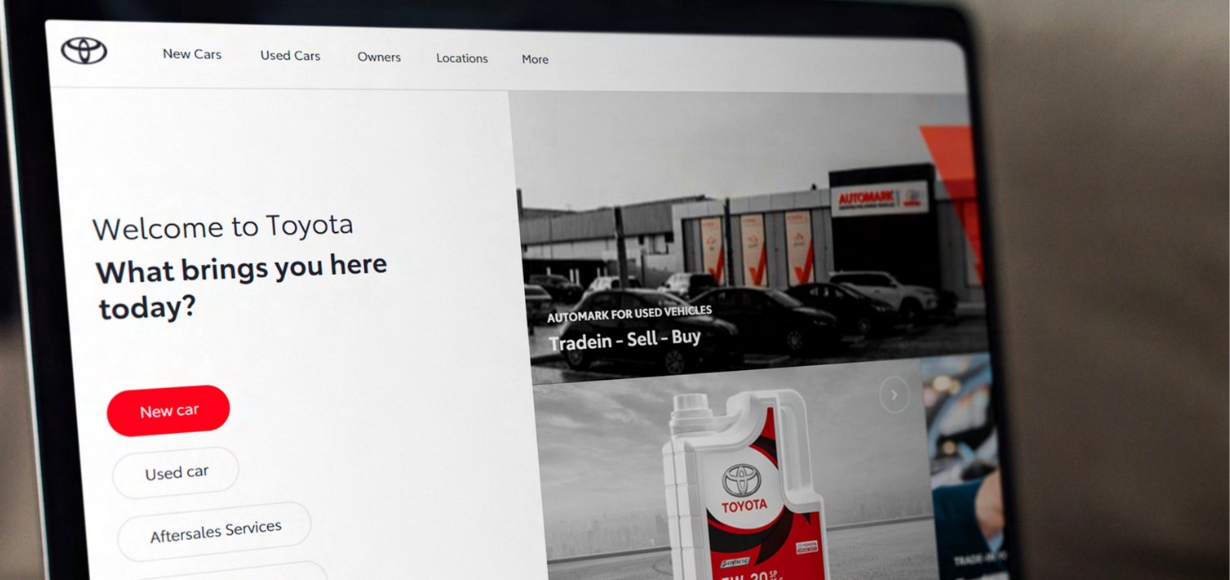Choose the Used car option

click(x=176, y=472)
